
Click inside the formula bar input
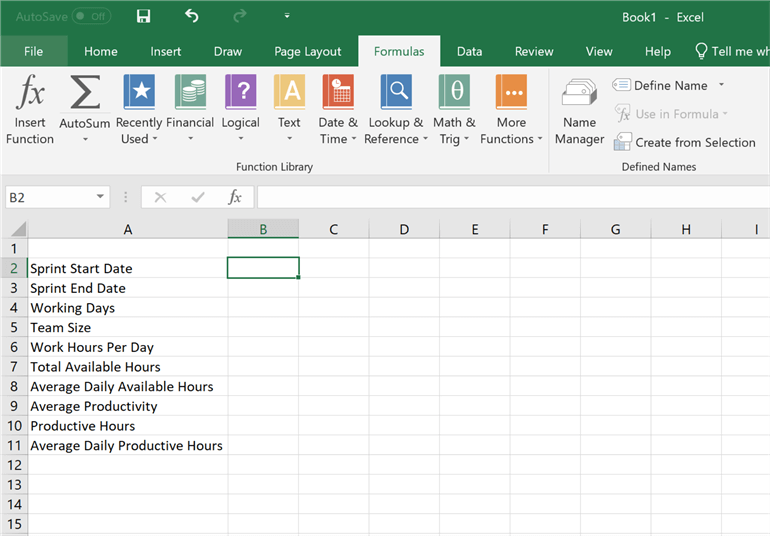pos(510,198)
